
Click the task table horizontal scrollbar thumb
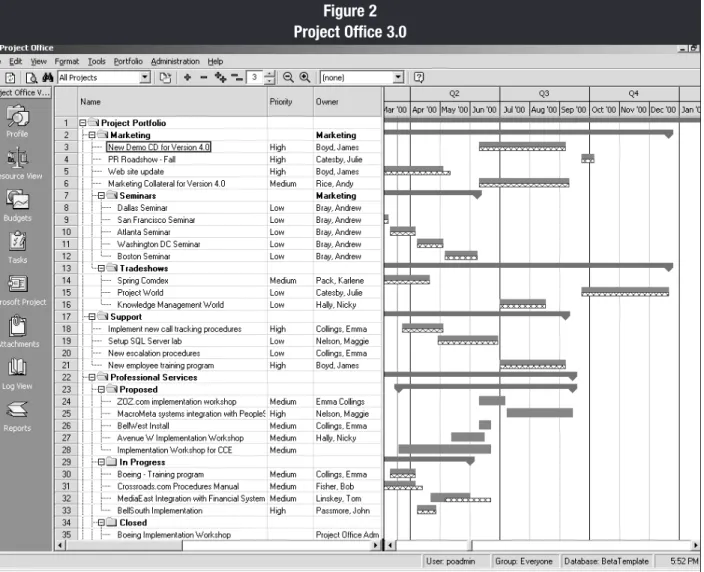pos(124,546)
